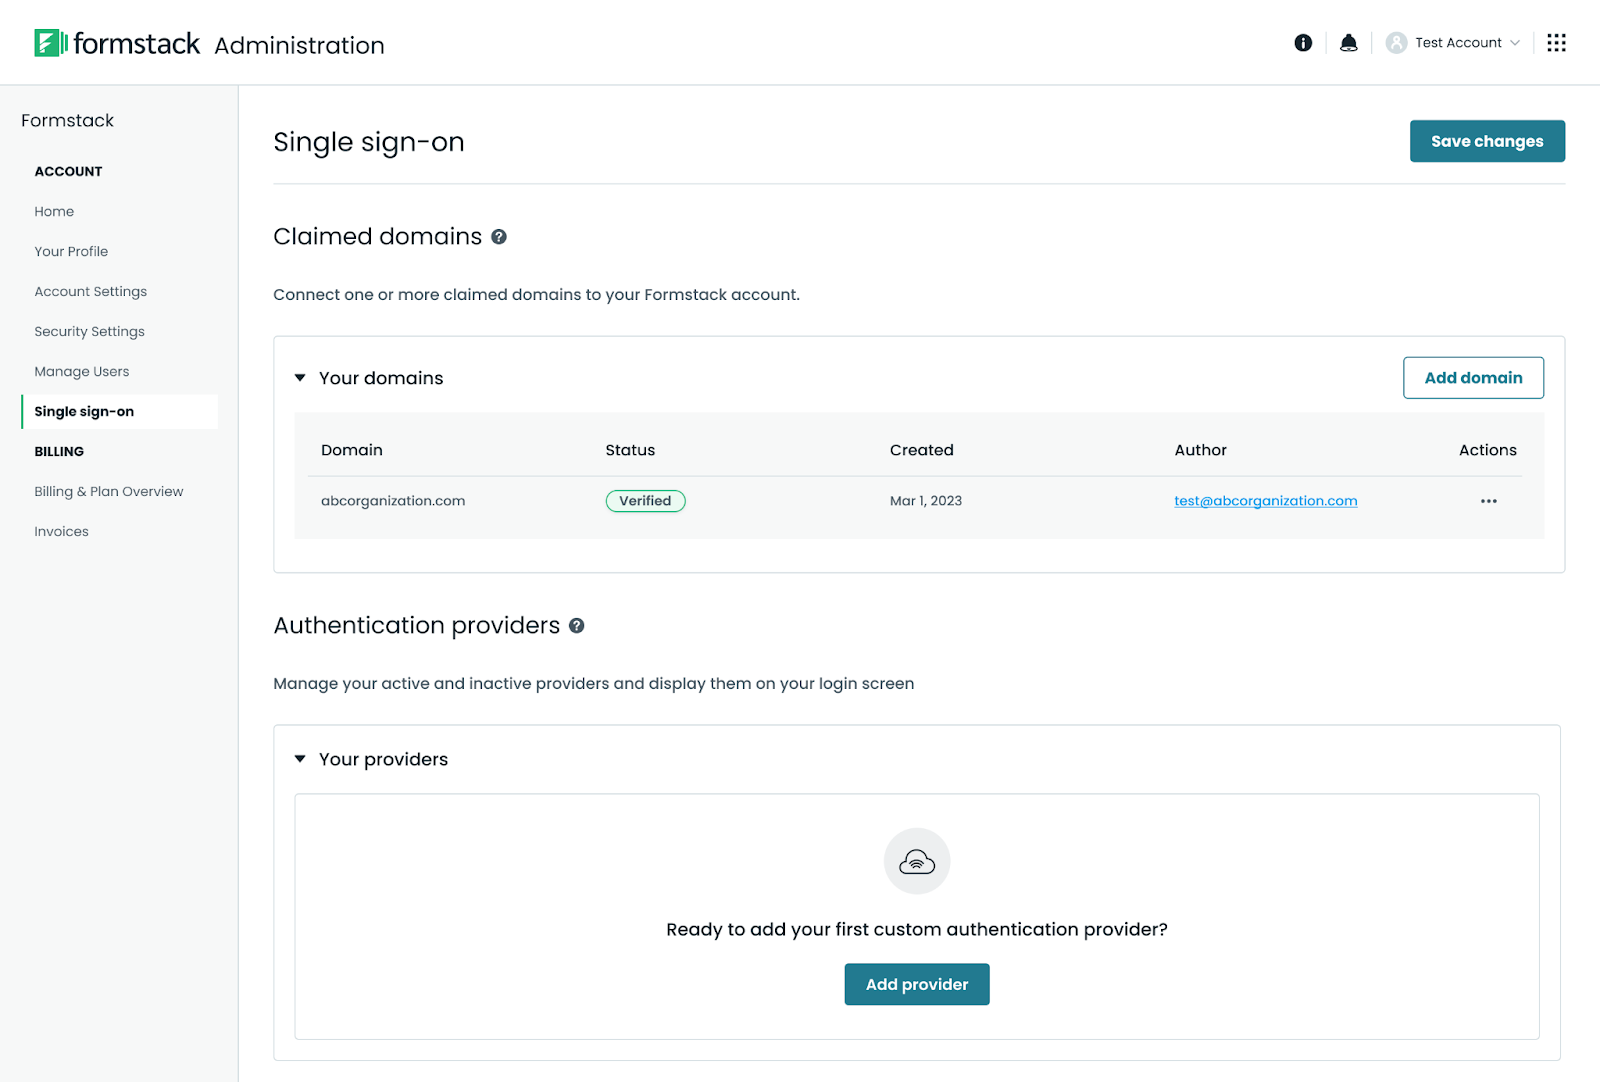The image size is (1600, 1082).
Task: Go to Security Settings in sidebar
Action: [89, 332]
